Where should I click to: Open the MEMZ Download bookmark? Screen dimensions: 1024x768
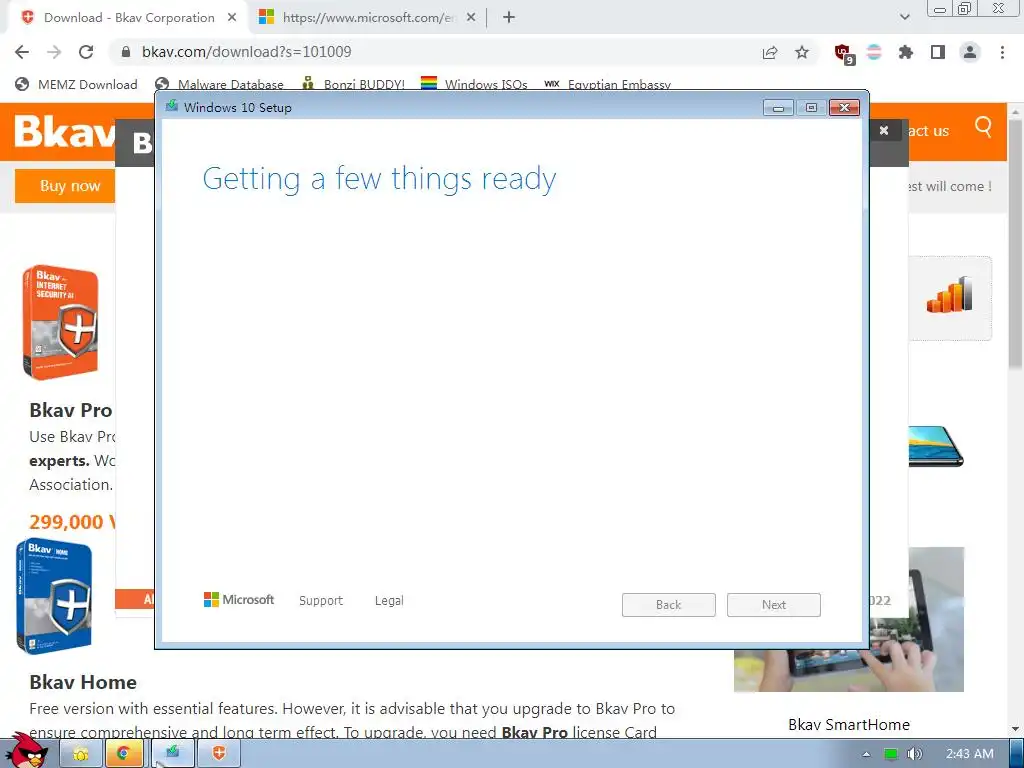76,84
